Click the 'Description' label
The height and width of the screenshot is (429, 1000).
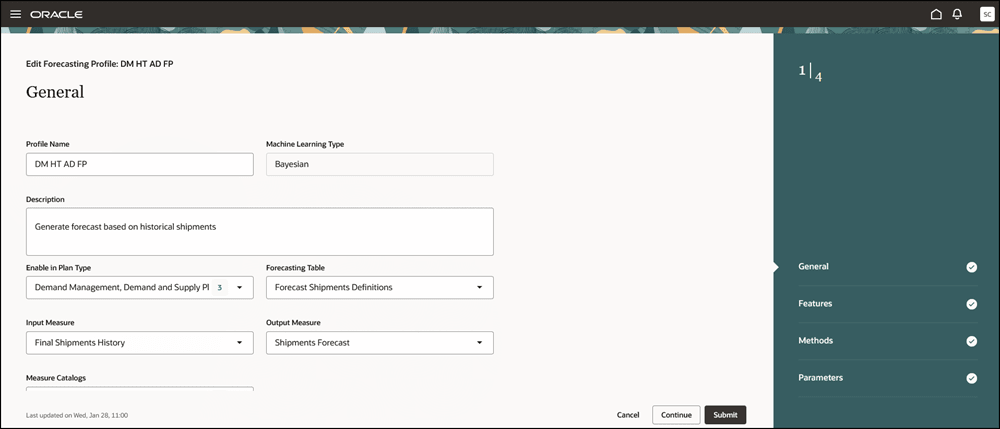(45, 200)
